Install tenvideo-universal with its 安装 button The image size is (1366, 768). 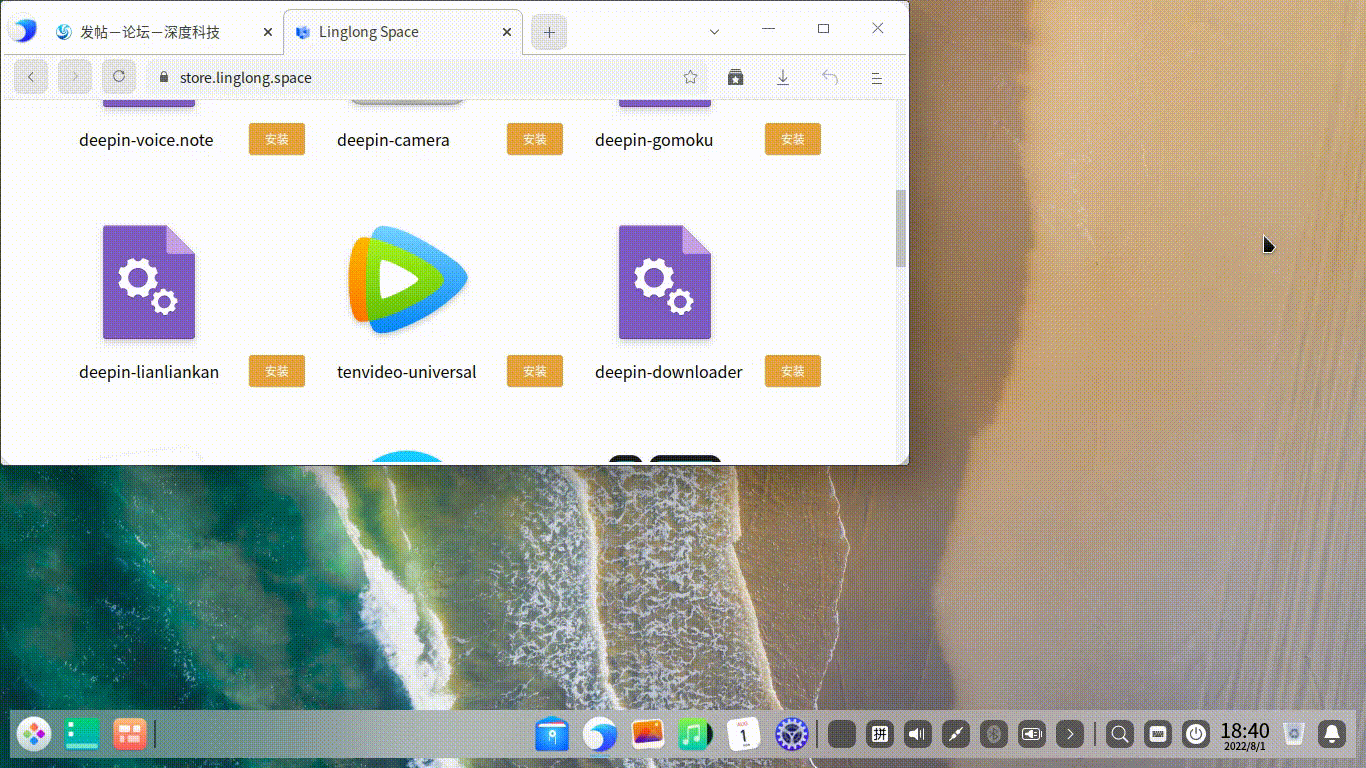pyautogui.click(x=535, y=371)
